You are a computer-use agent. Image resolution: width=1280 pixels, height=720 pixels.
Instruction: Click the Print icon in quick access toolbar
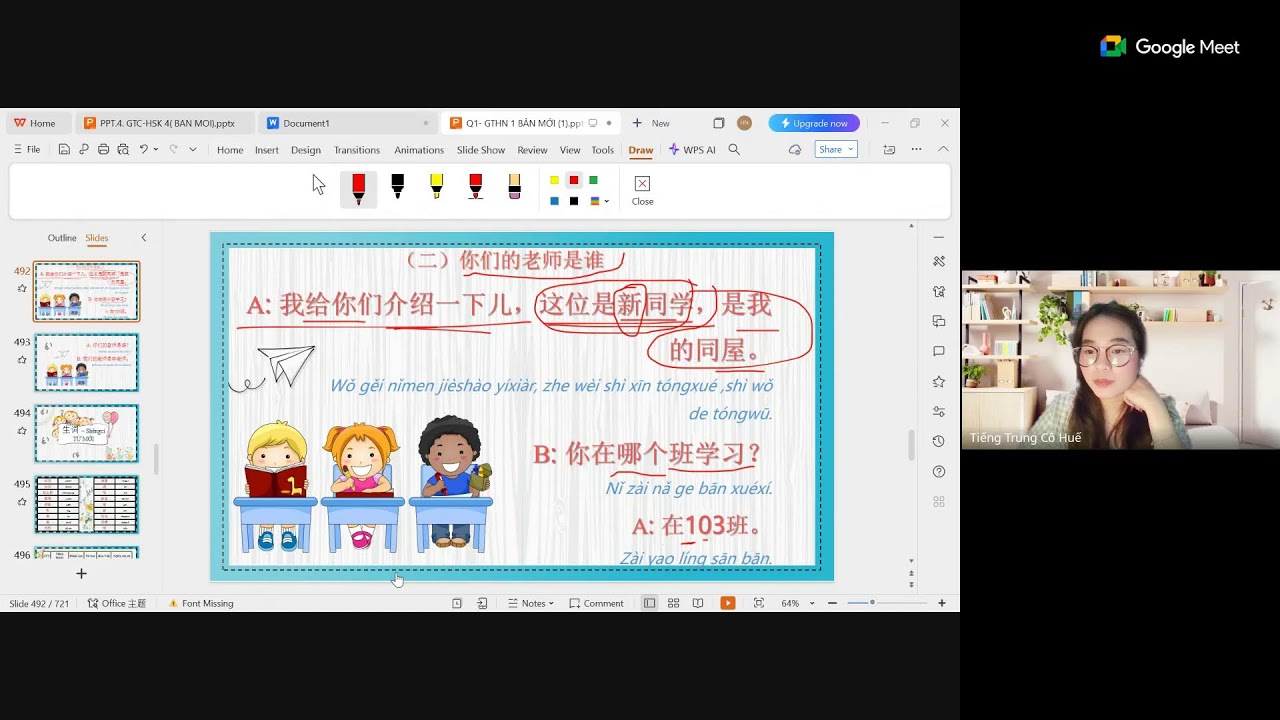pos(103,150)
